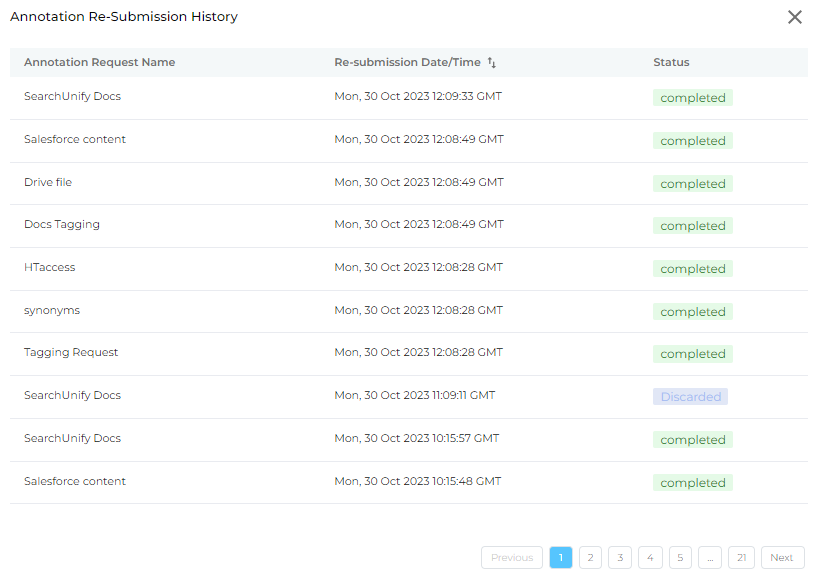Open pagination page 5
Image resolution: width=821 pixels, height=580 pixels.
coord(680,557)
